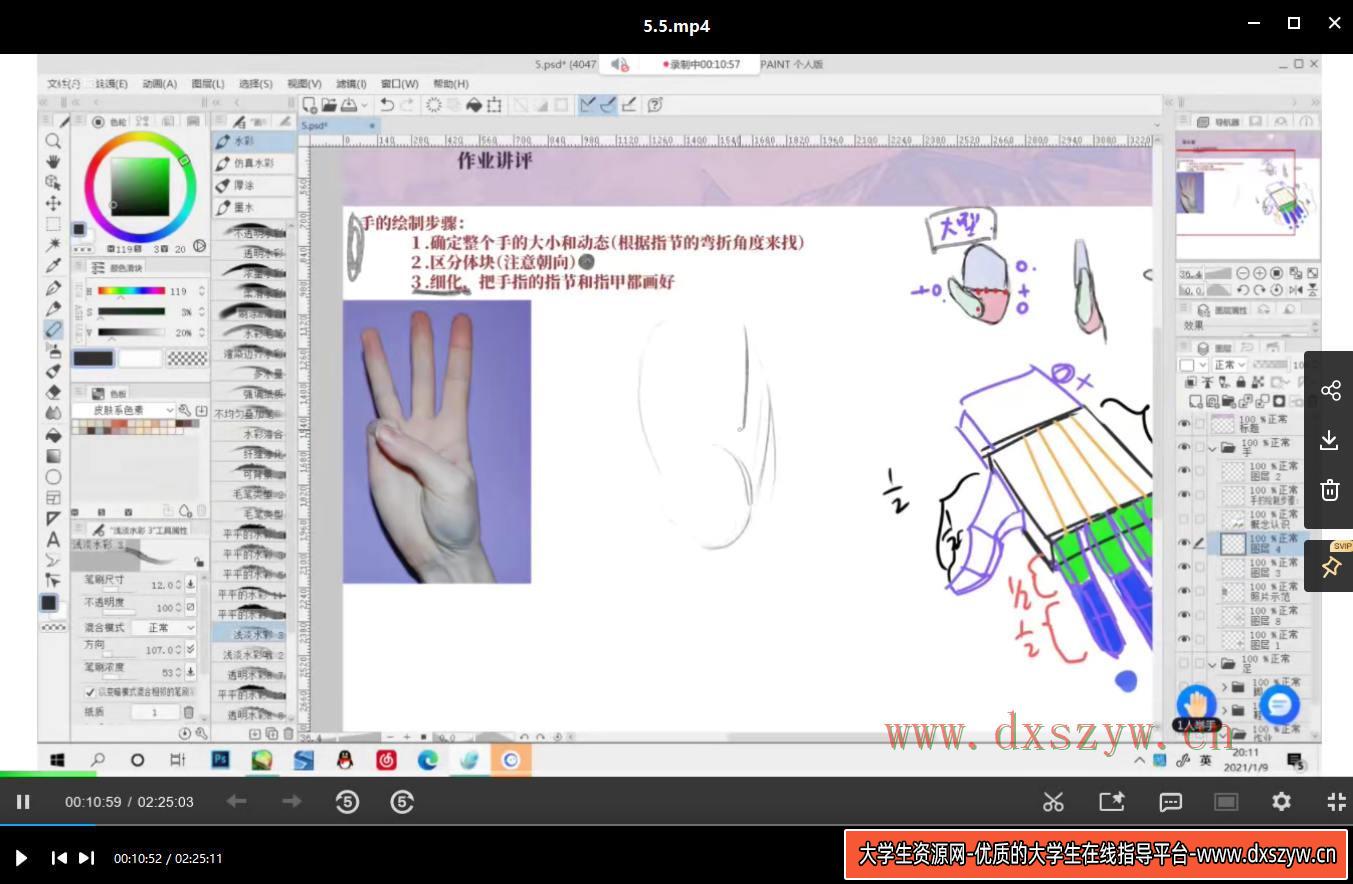Open the 视图(V) menu
Viewport: 1353px width, 884px height.
tap(304, 84)
